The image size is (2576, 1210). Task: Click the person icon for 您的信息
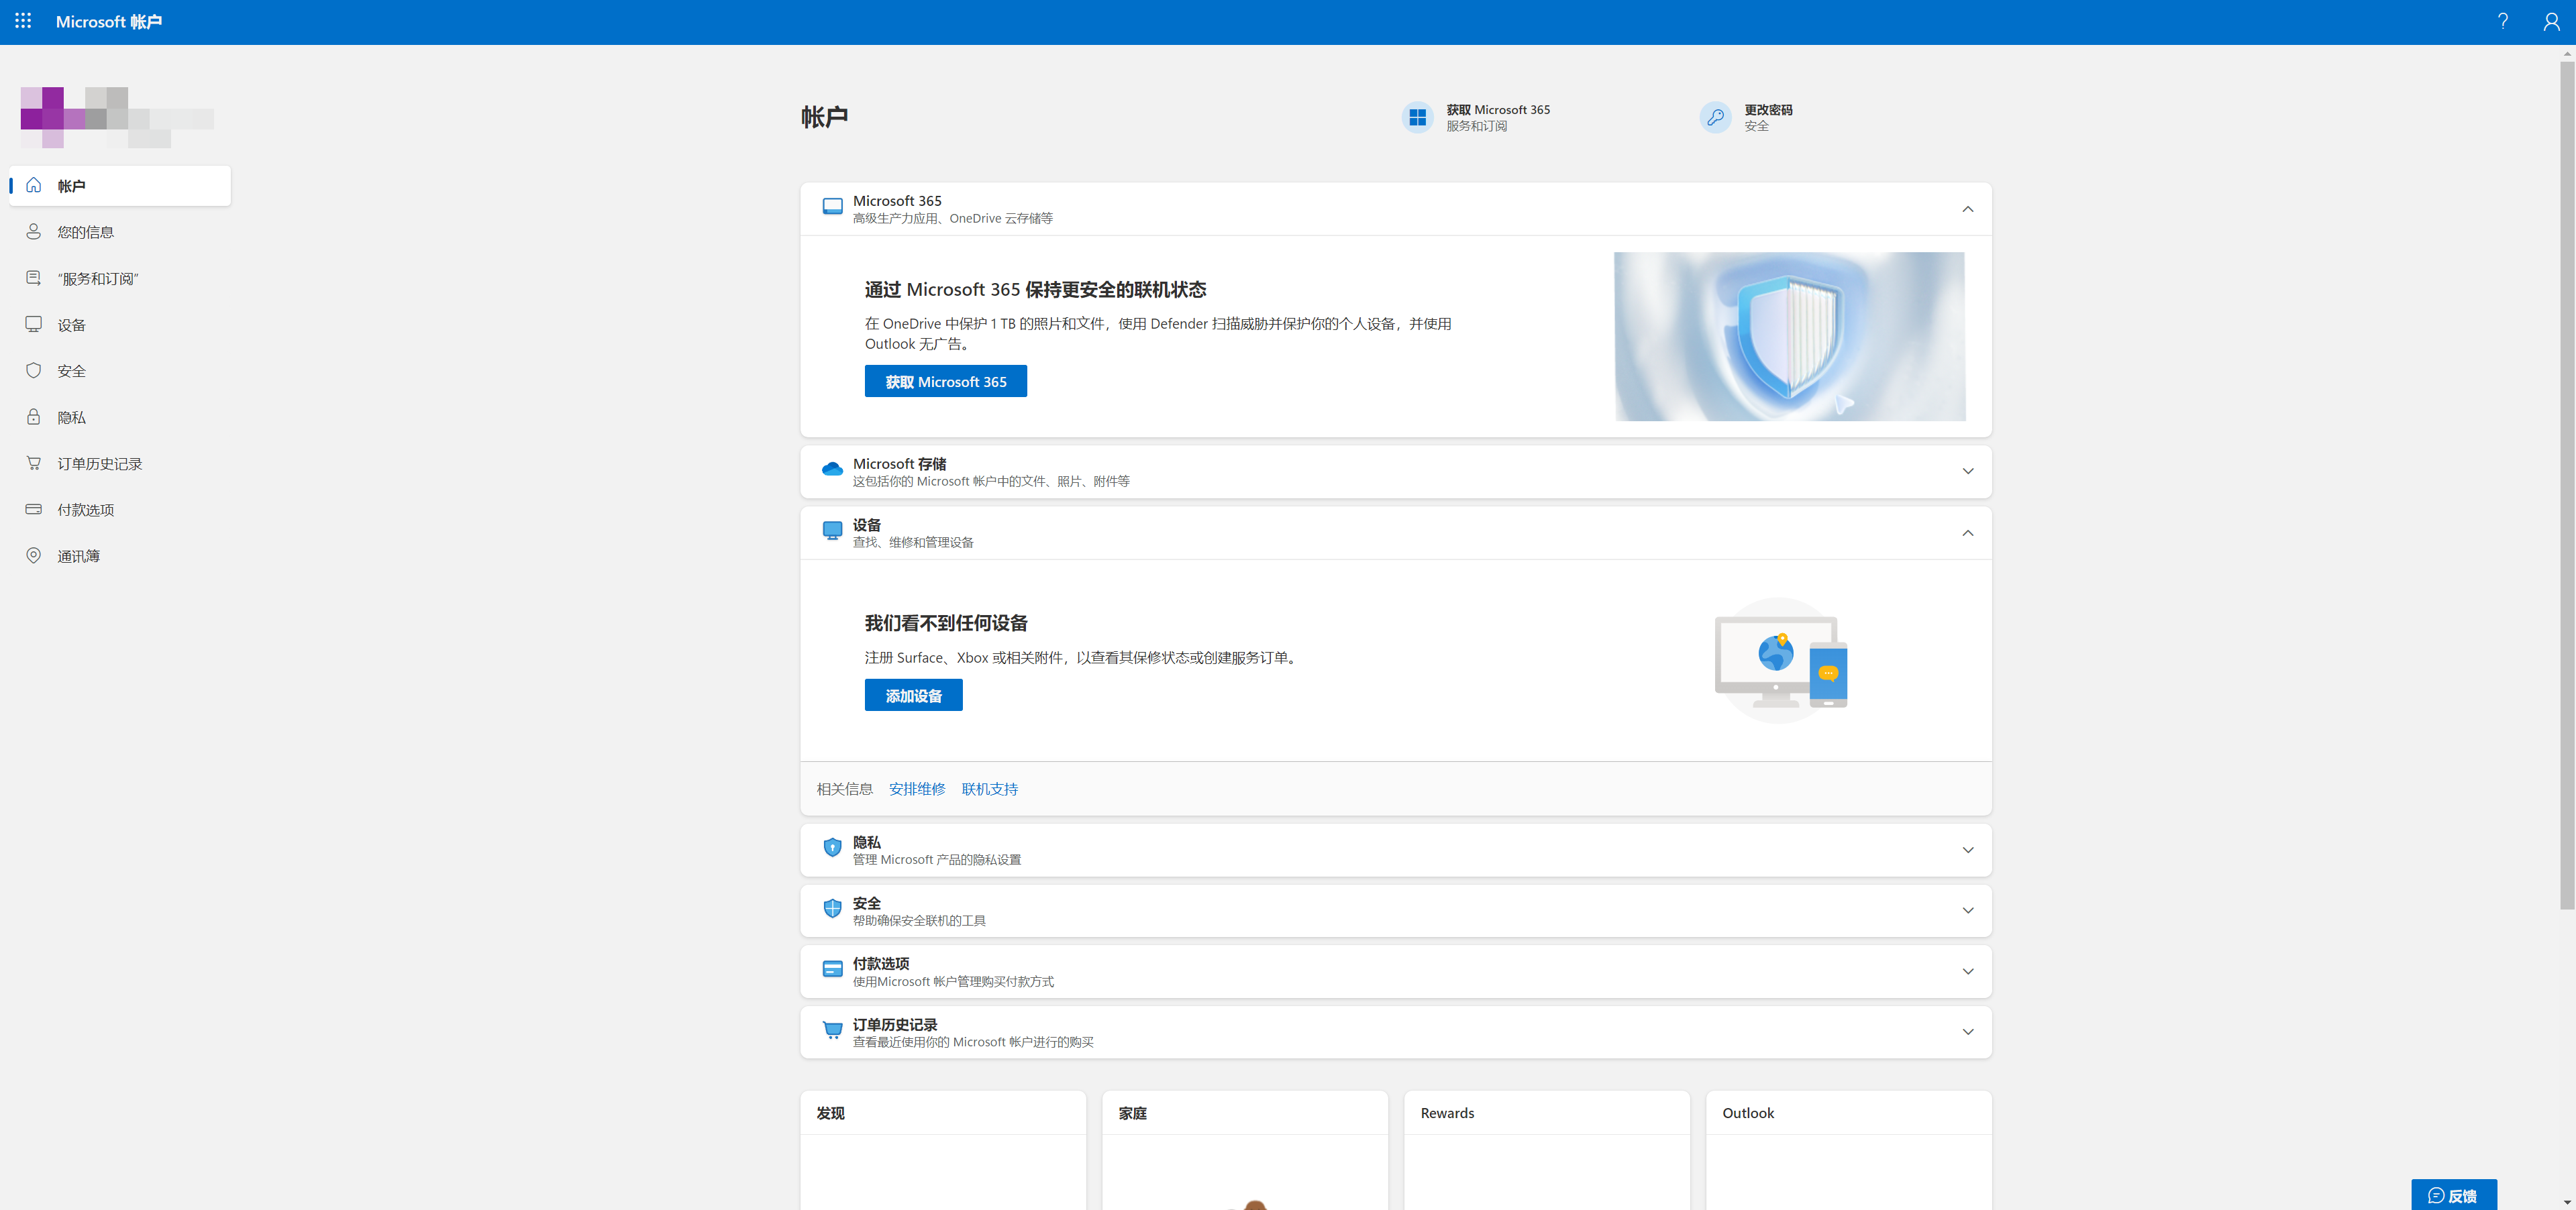(x=34, y=231)
